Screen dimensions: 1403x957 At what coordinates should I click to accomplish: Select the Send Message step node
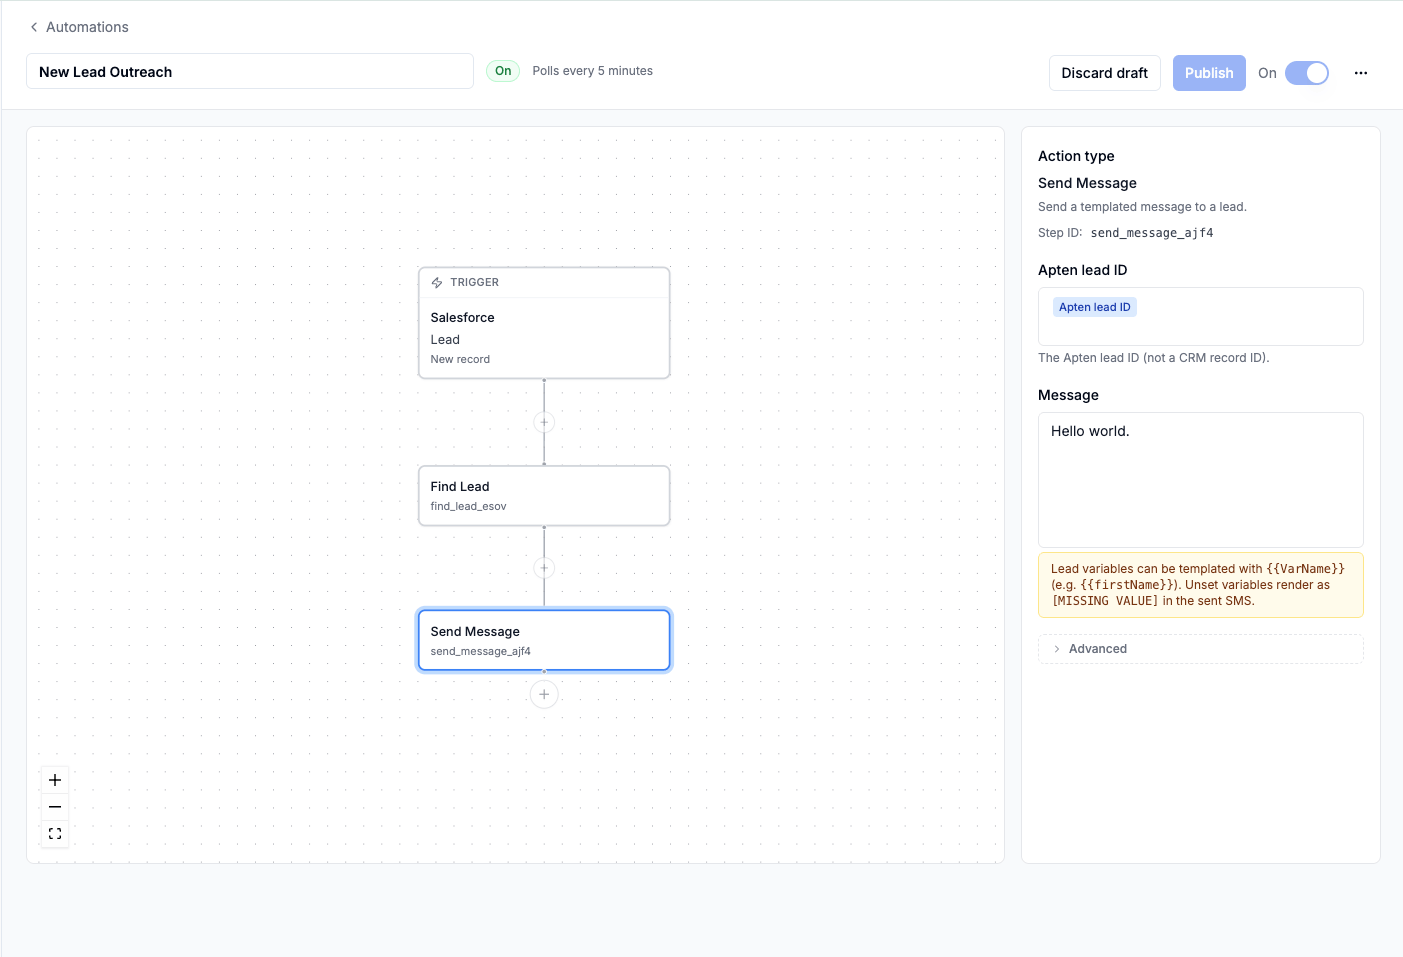tap(544, 640)
